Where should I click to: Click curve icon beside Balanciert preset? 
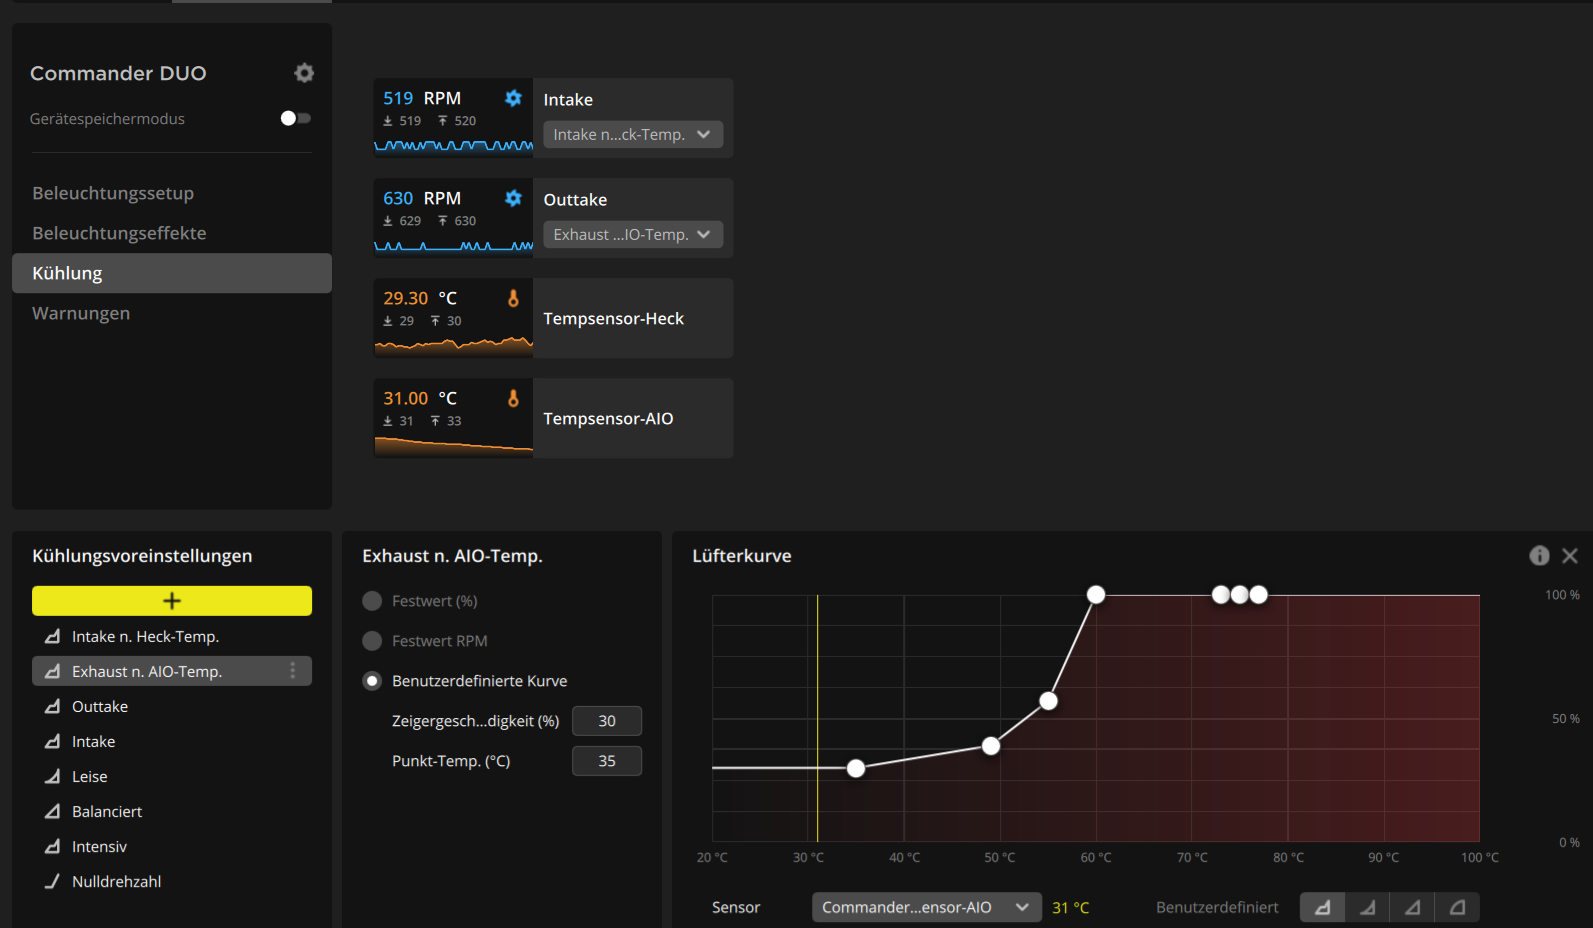pyautogui.click(x=52, y=811)
